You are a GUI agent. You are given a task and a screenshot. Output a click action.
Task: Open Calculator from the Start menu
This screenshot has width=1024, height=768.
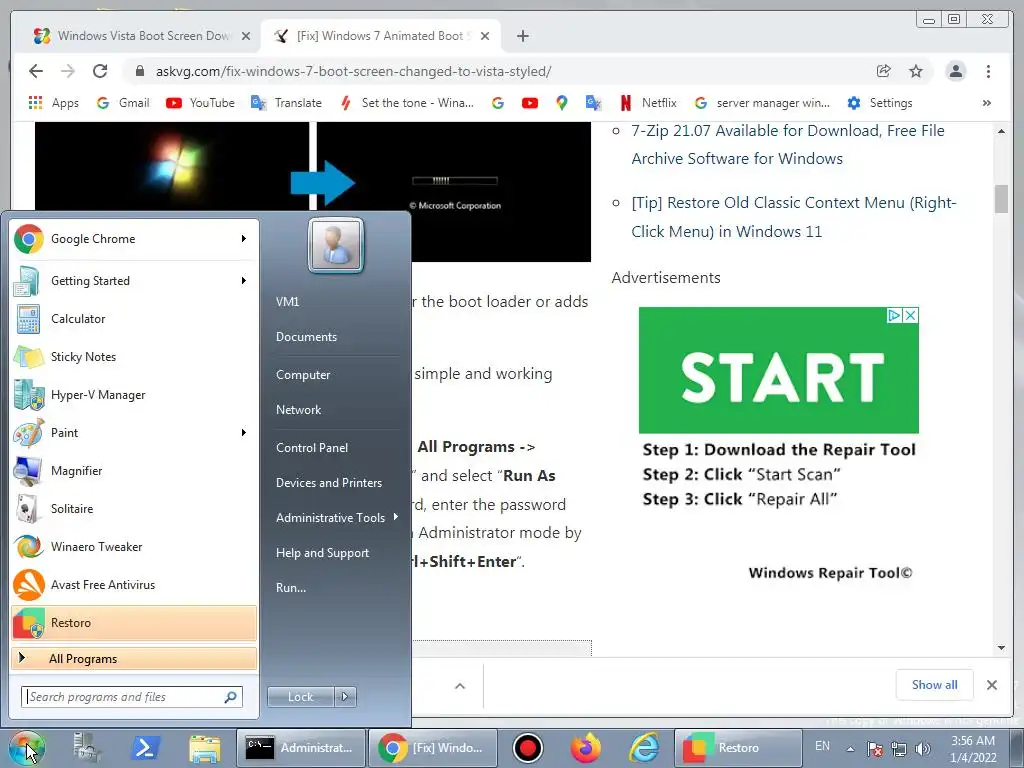tap(134, 319)
